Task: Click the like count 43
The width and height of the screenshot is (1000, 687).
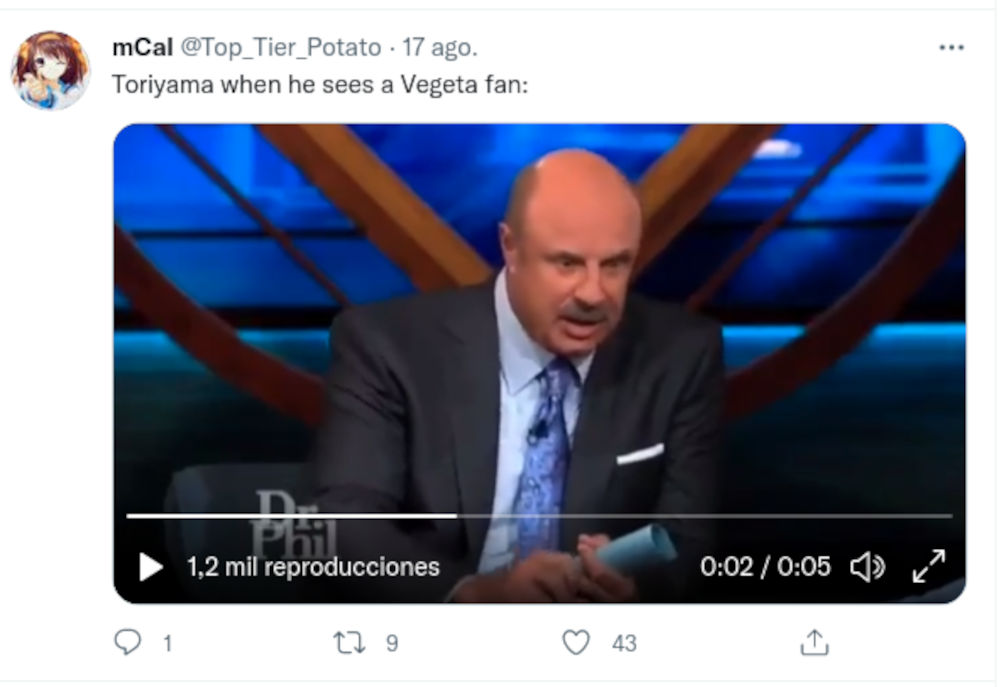Action: coord(624,643)
